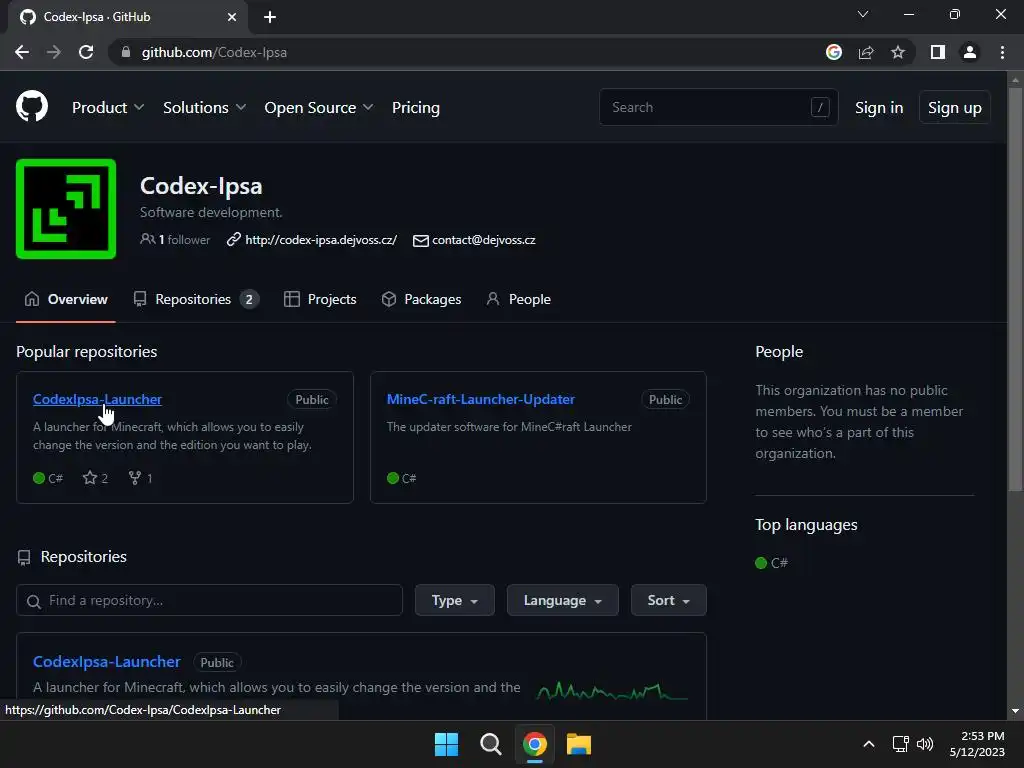Open the Pricing page
This screenshot has width=1024, height=768.
tap(415, 108)
